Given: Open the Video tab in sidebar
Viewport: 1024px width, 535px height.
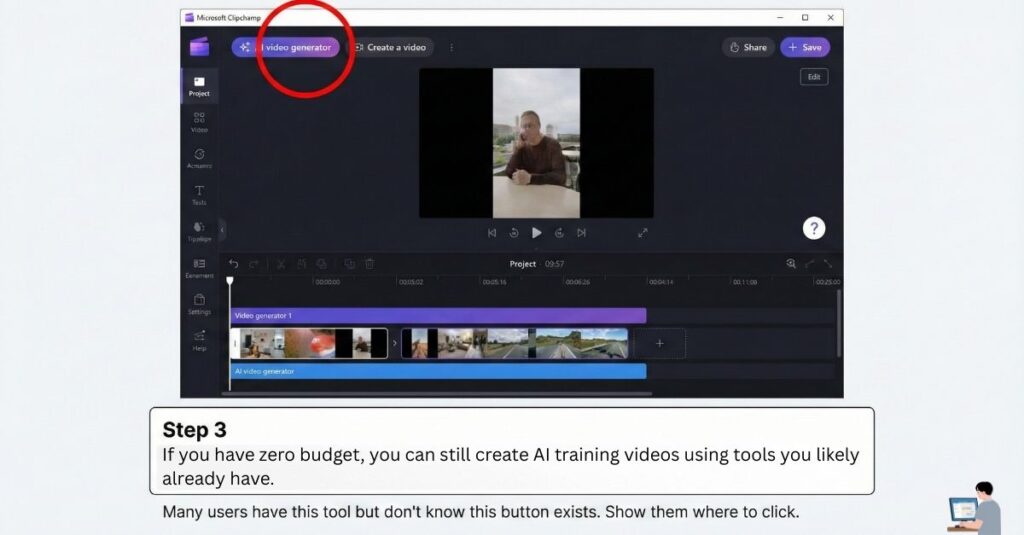Looking at the screenshot, I should [199, 122].
